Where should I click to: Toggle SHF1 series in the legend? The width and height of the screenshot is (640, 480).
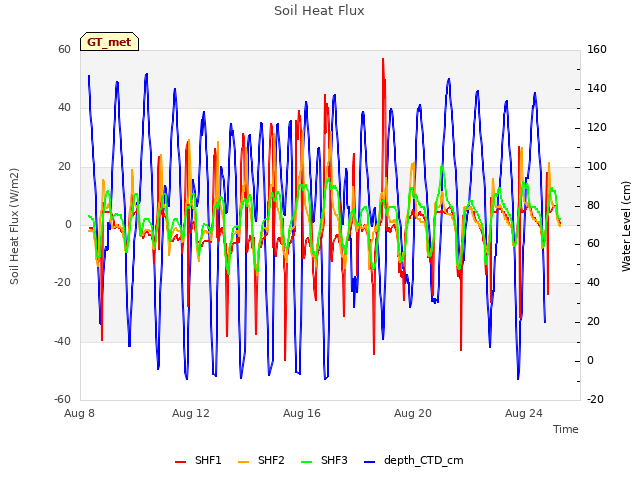coord(198,460)
